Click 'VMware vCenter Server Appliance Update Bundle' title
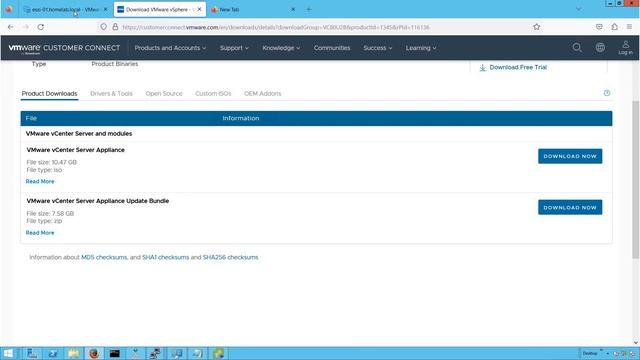Image resolution: width=640 pixels, height=360 pixels. coord(98,201)
